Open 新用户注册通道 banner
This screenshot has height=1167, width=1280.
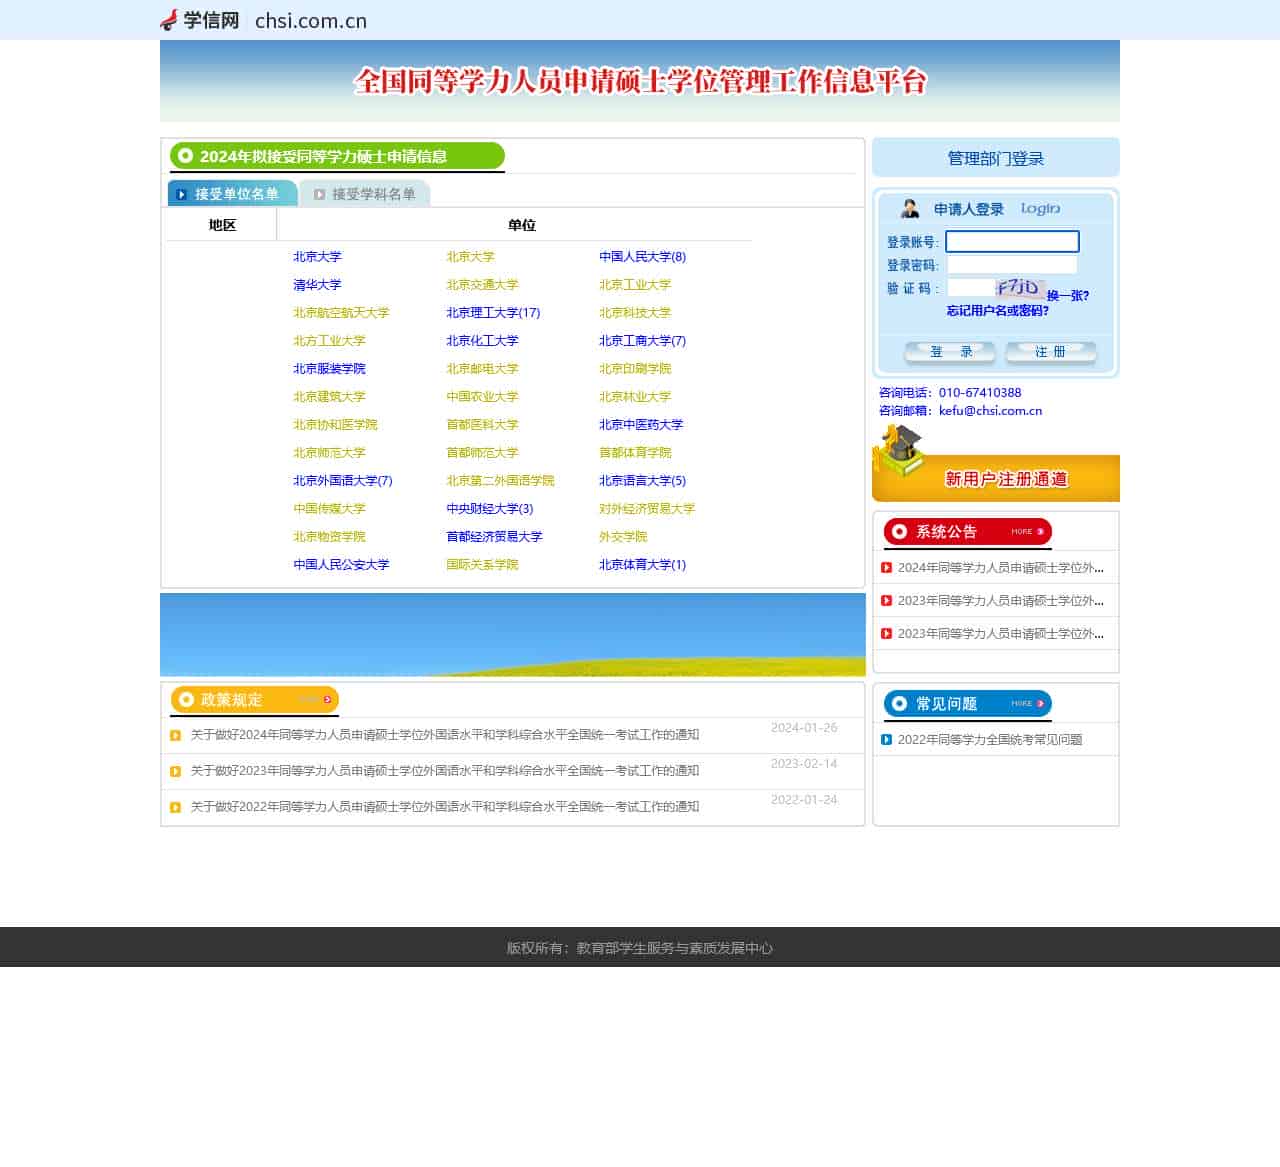click(x=996, y=478)
